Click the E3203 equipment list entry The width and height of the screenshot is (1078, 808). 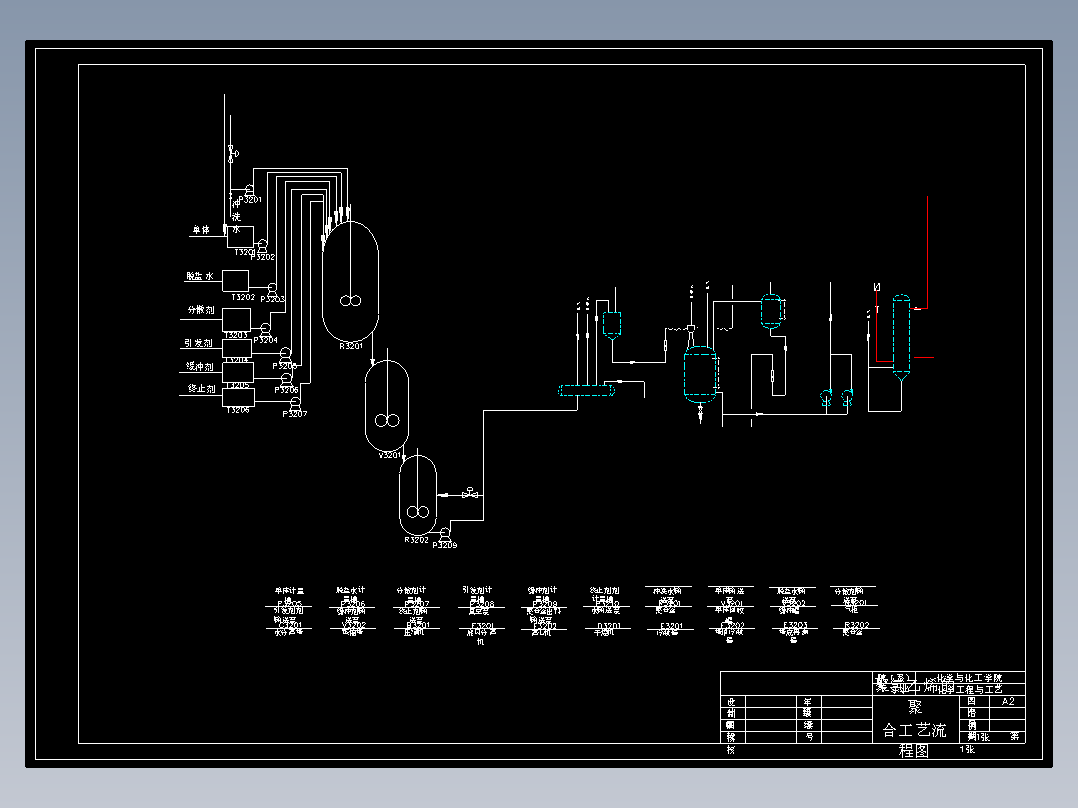coord(795,625)
